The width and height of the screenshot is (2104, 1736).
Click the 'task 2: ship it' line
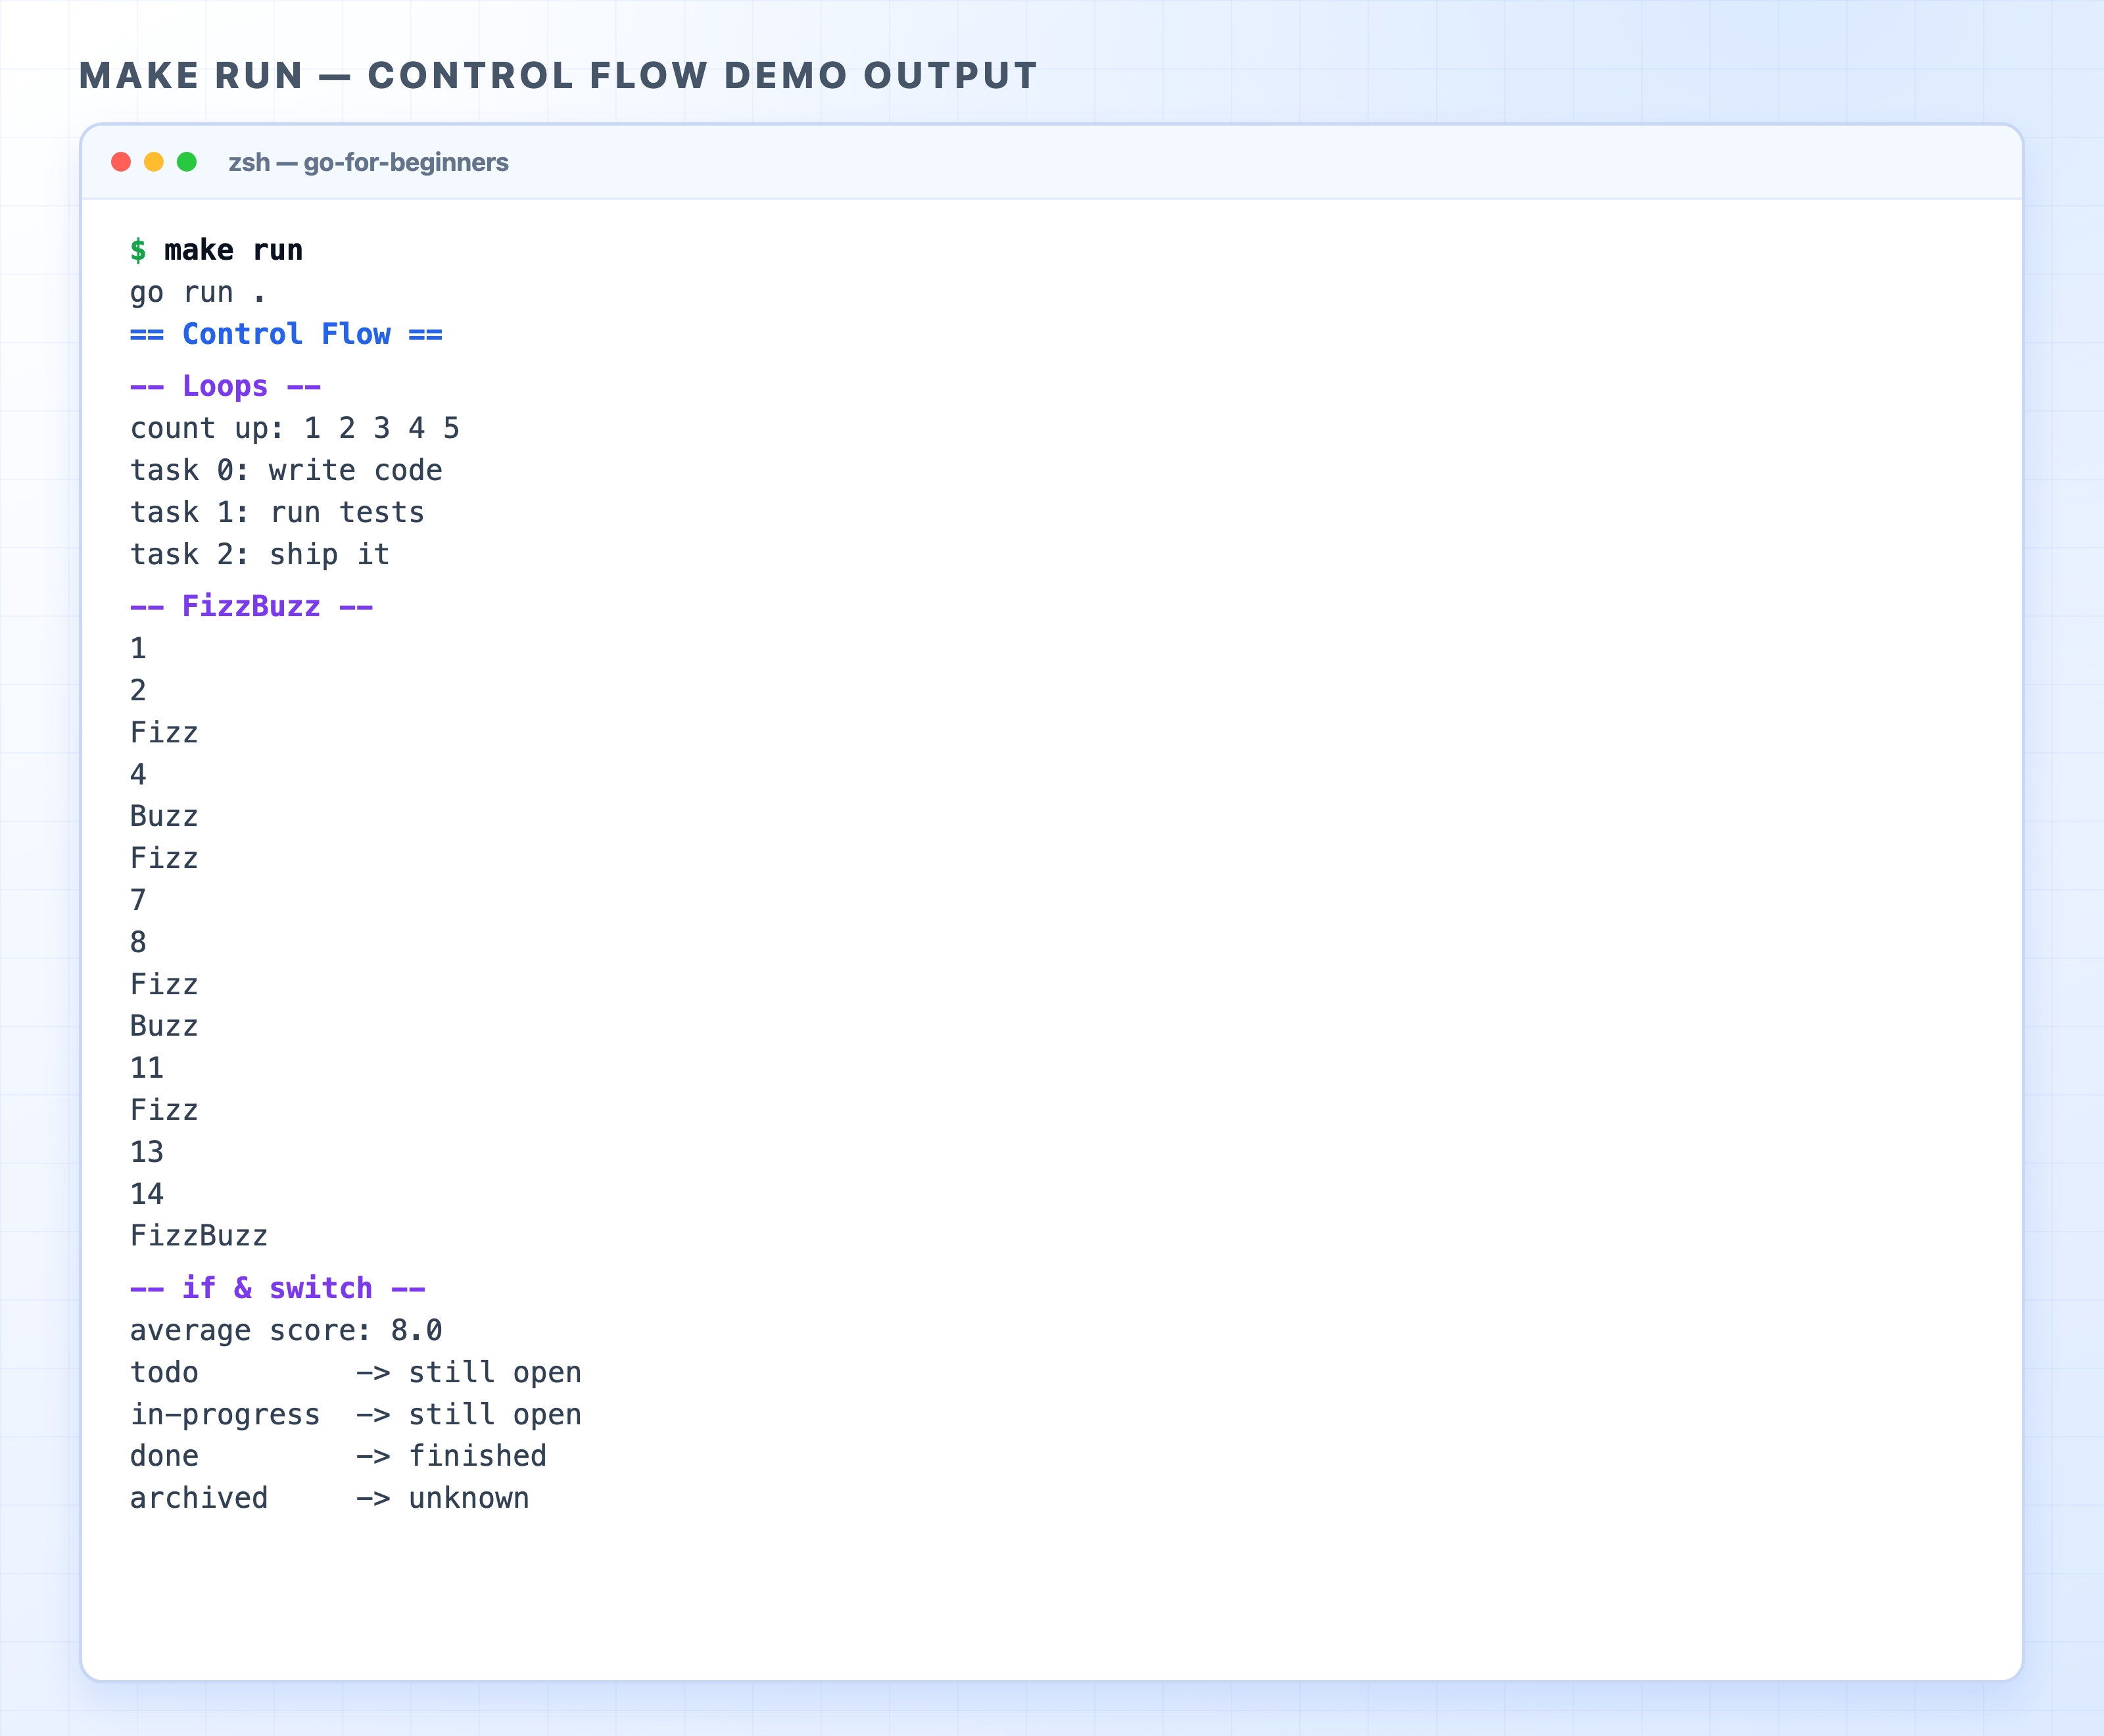pos(260,554)
